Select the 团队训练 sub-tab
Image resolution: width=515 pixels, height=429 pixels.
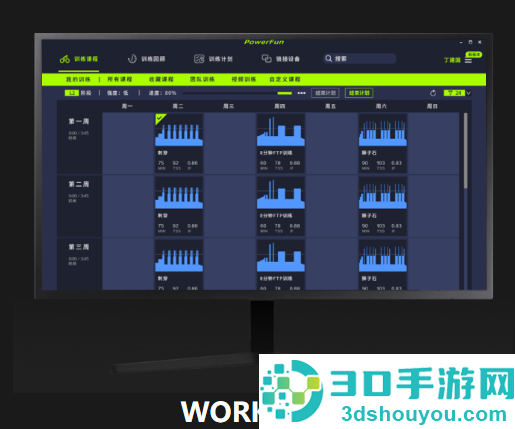[202, 79]
